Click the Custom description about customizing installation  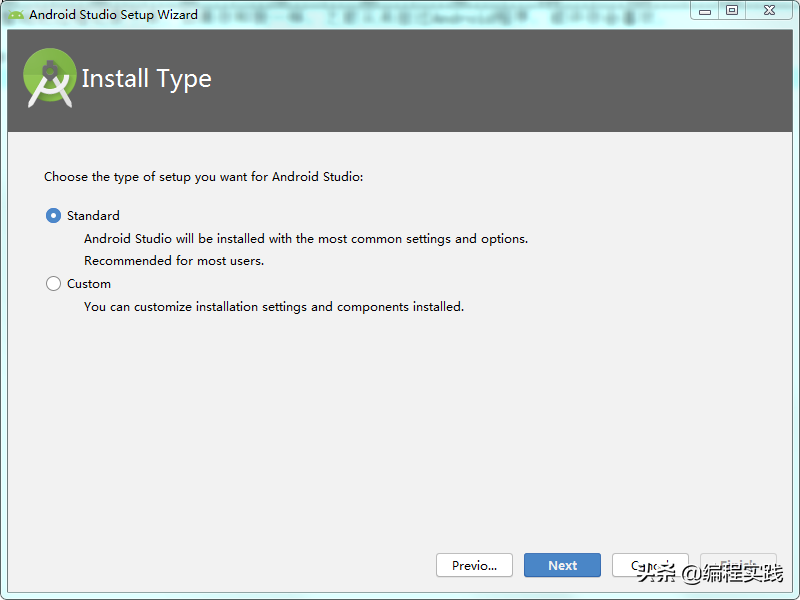(x=273, y=307)
